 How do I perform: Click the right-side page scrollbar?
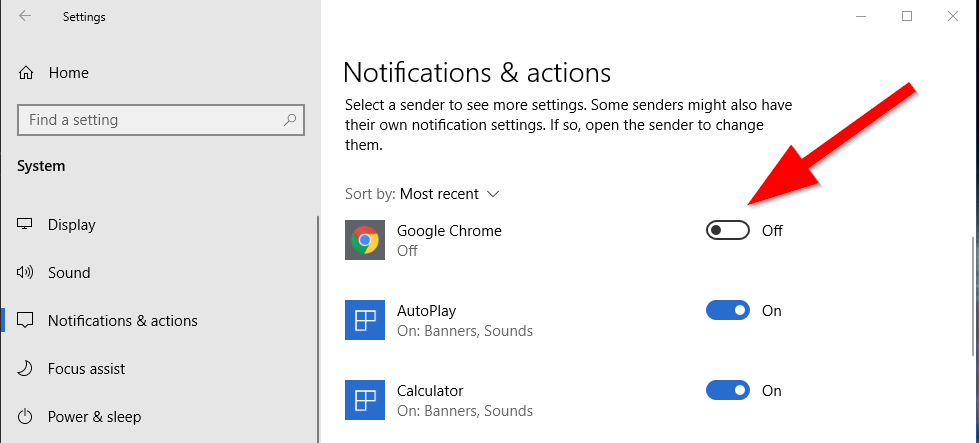click(x=974, y=296)
